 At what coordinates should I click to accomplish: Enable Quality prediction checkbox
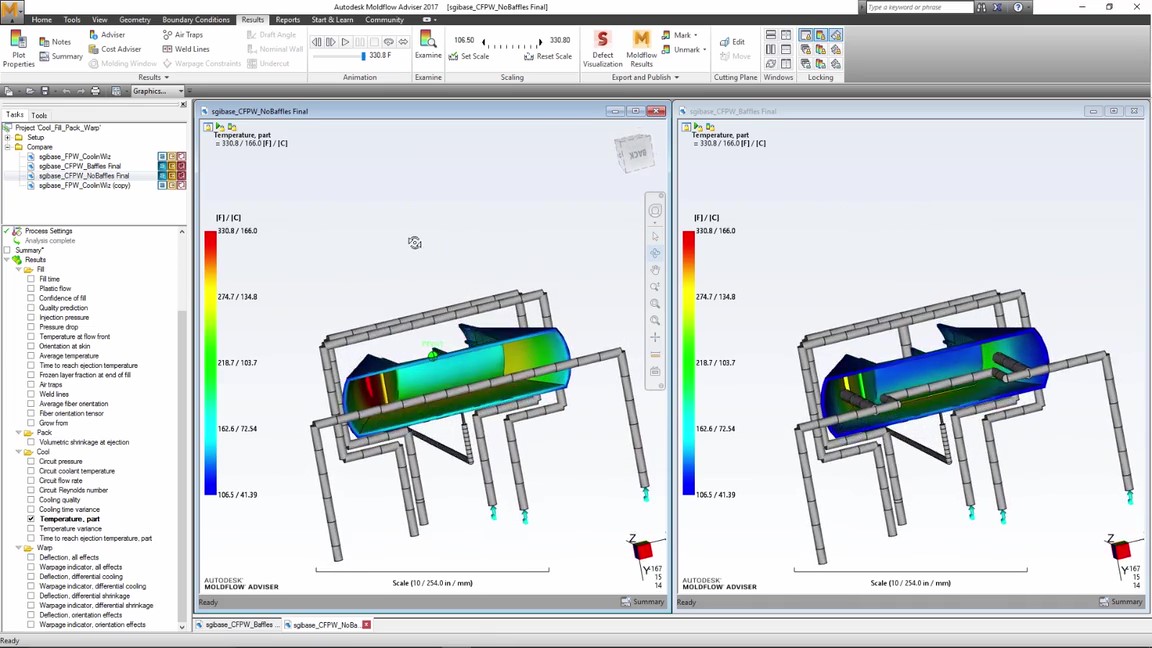click(x=31, y=308)
